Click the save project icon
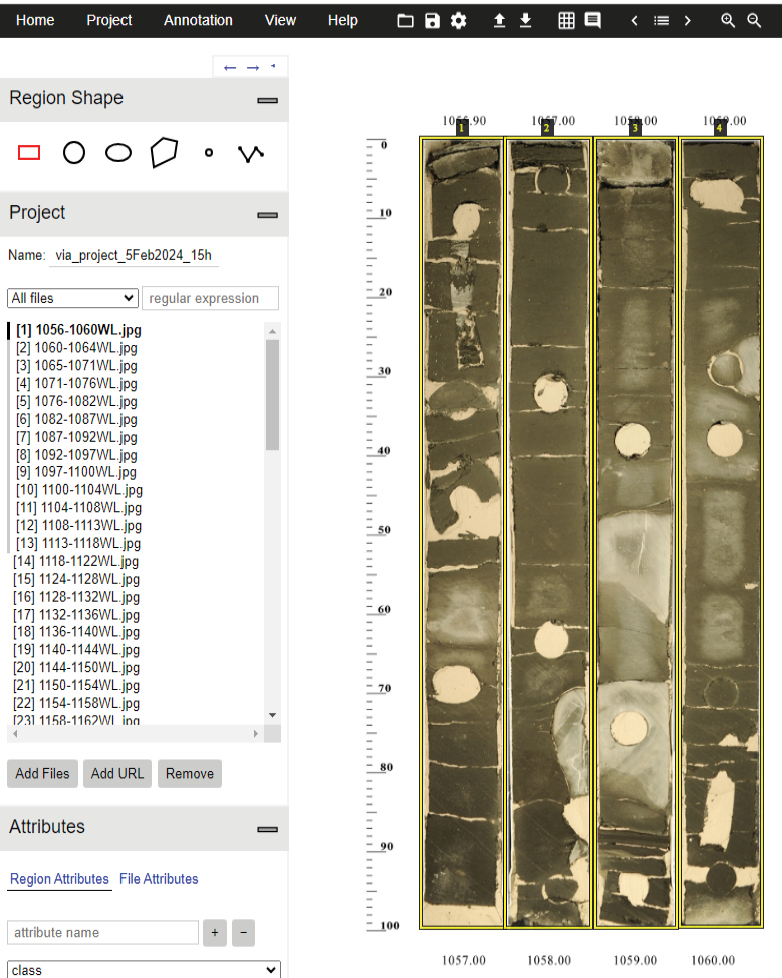The image size is (782, 978). point(432,20)
